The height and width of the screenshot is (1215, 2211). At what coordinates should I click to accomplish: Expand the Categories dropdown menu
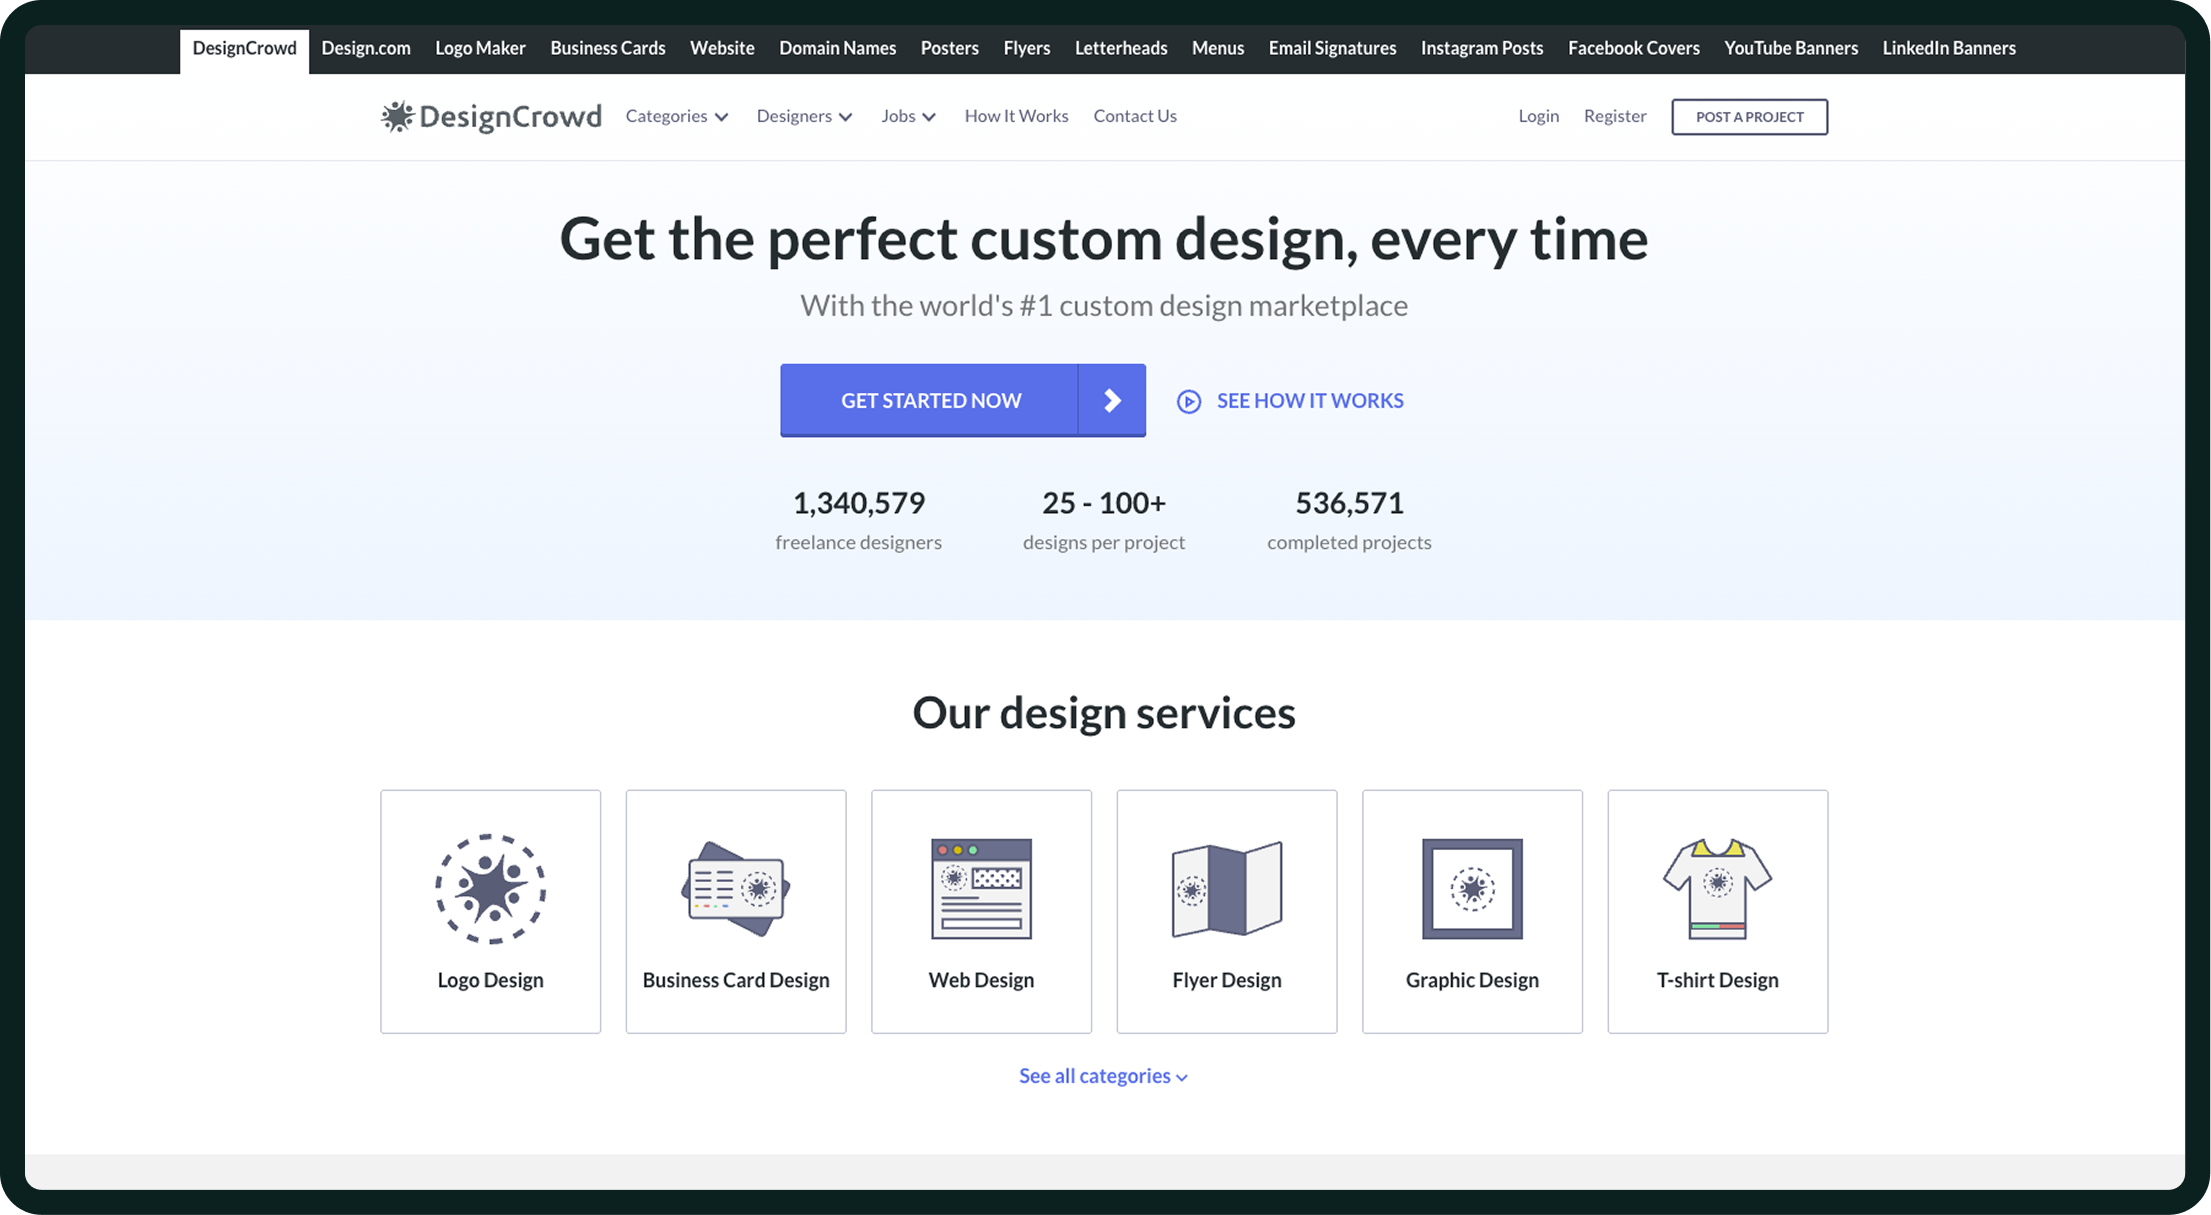point(676,116)
